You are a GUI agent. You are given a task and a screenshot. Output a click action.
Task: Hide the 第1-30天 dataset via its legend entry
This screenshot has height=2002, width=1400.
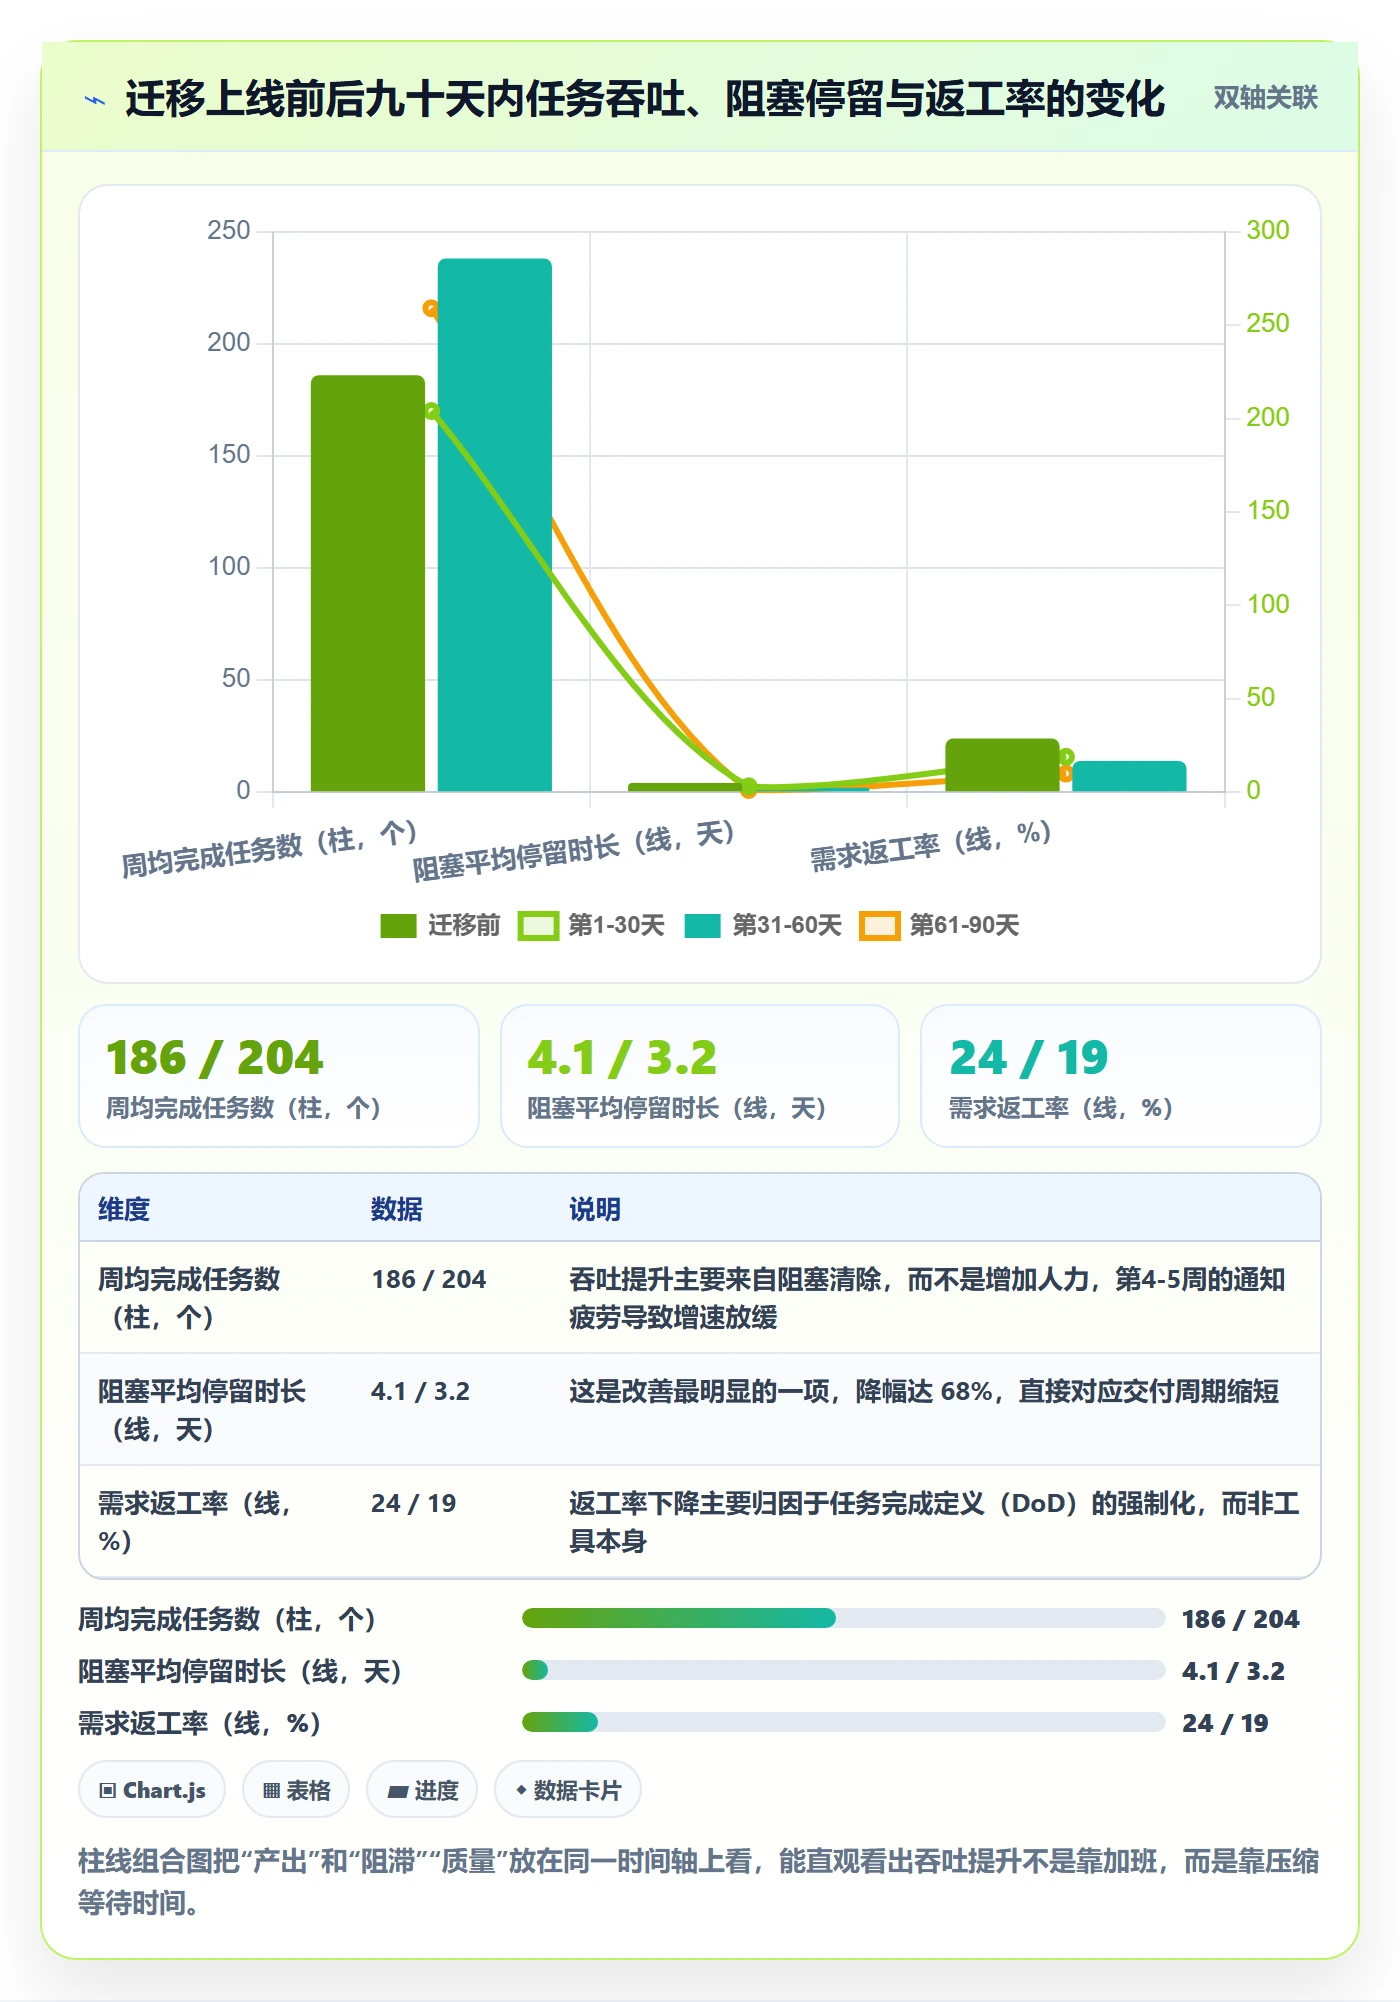591,925
